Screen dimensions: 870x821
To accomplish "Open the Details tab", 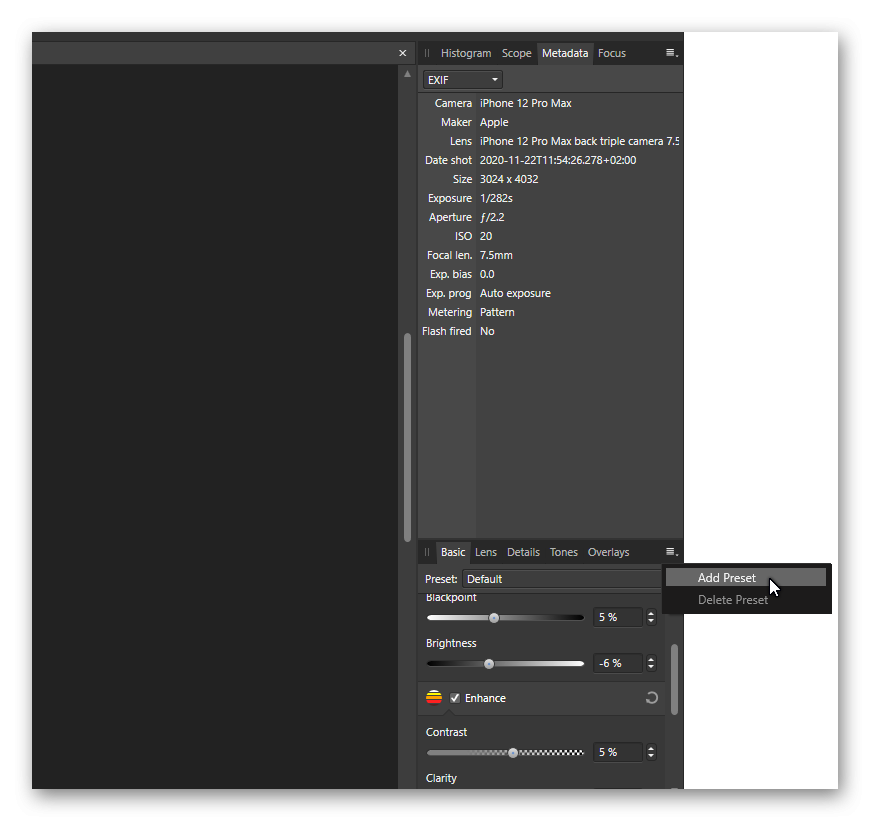I will (523, 552).
